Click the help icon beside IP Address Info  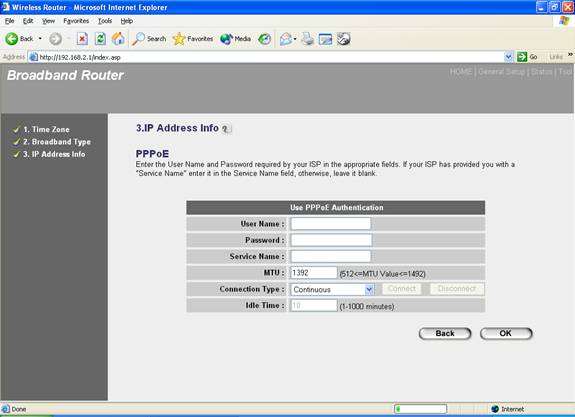click(226, 129)
